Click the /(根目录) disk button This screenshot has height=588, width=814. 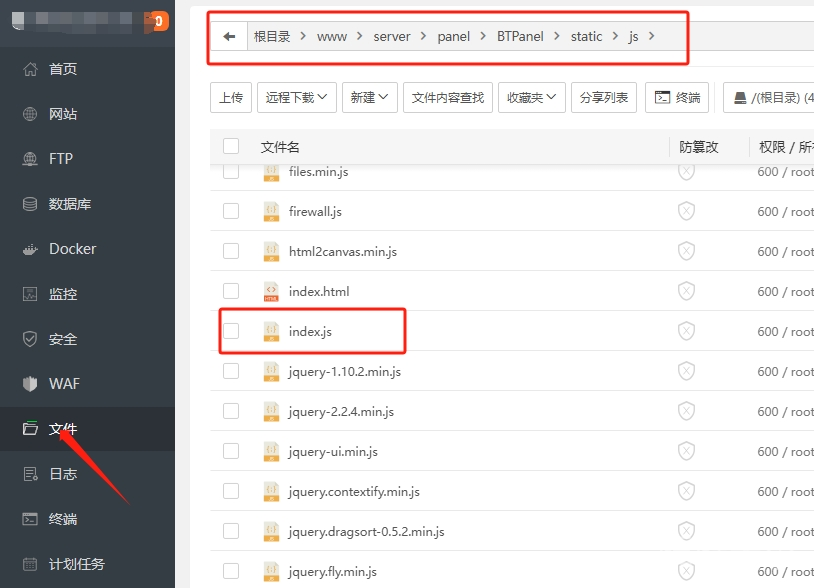point(769,98)
